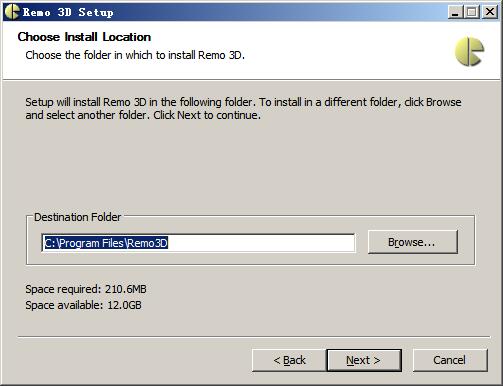The height and width of the screenshot is (386, 503).
Task: Close the Remo 3D Setup window
Action: click(x=490, y=12)
